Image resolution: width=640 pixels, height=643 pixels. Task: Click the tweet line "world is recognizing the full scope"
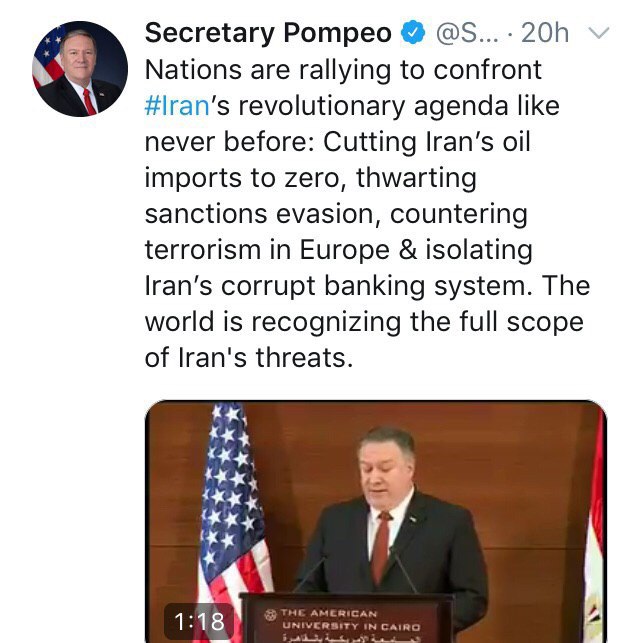tap(366, 322)
